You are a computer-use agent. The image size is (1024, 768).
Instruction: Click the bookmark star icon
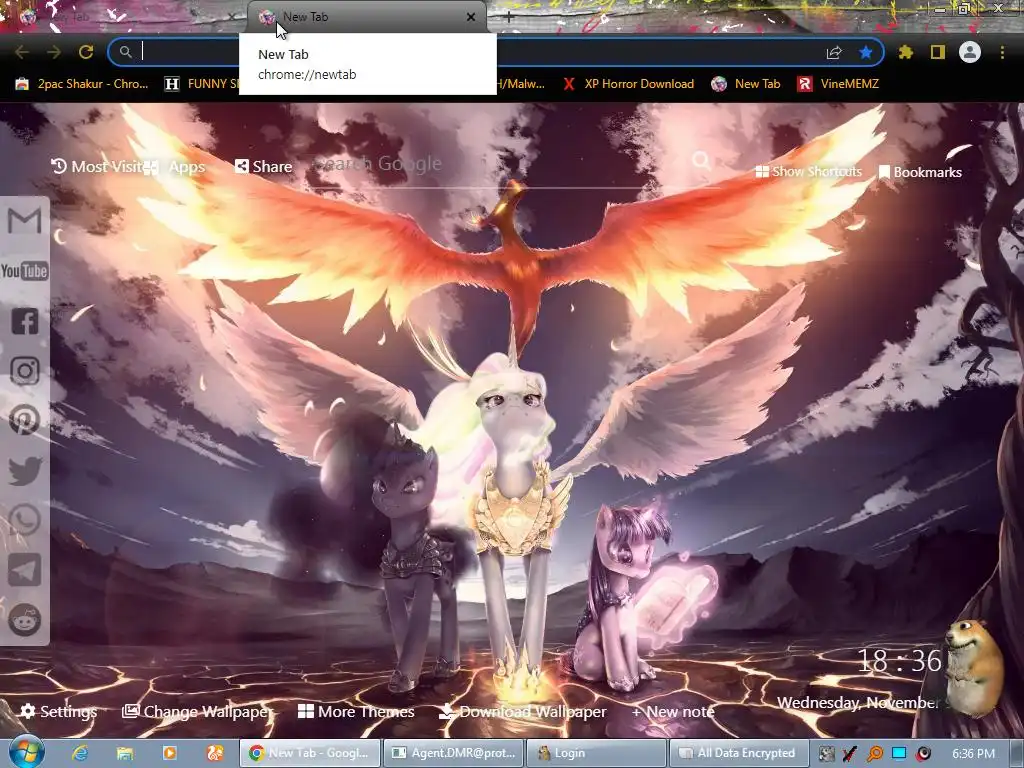[x=866, y=52]
